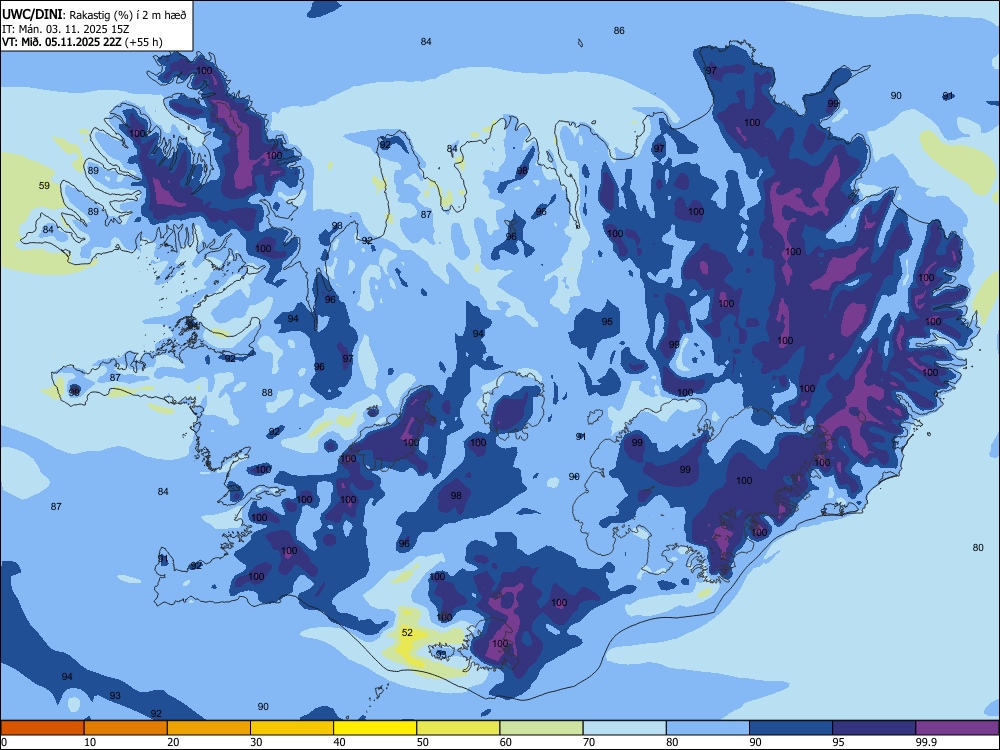Pick the pale green 60–70 legend swatch

541,728
